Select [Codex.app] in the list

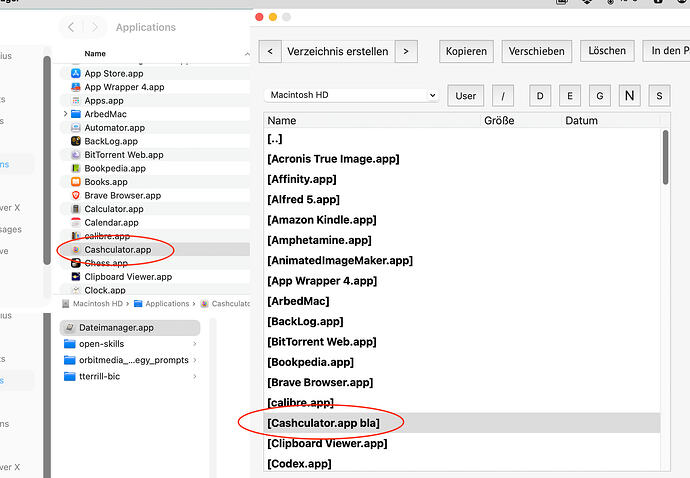click(462, 463)
